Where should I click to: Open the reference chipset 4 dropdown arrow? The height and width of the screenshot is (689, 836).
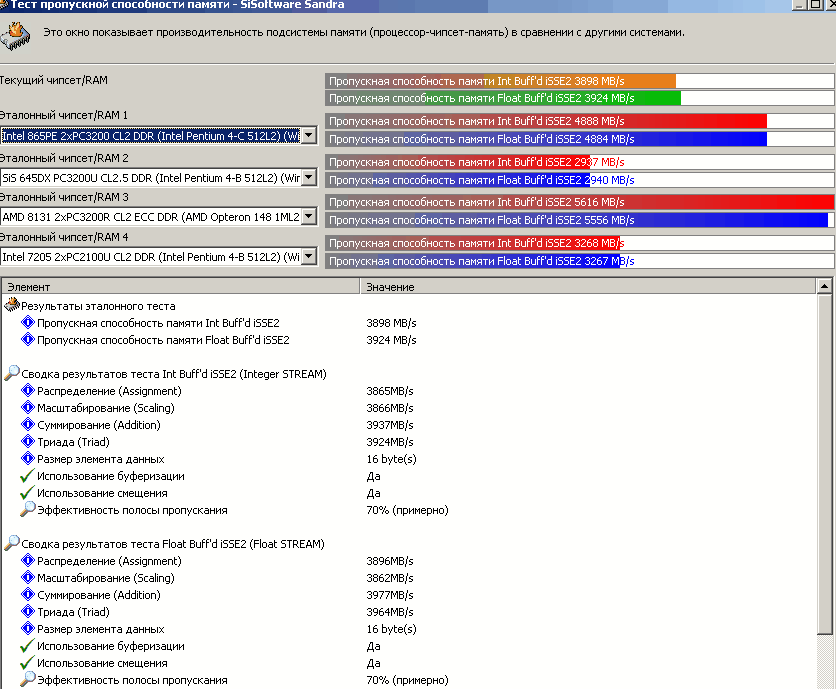tap(309, 257)
